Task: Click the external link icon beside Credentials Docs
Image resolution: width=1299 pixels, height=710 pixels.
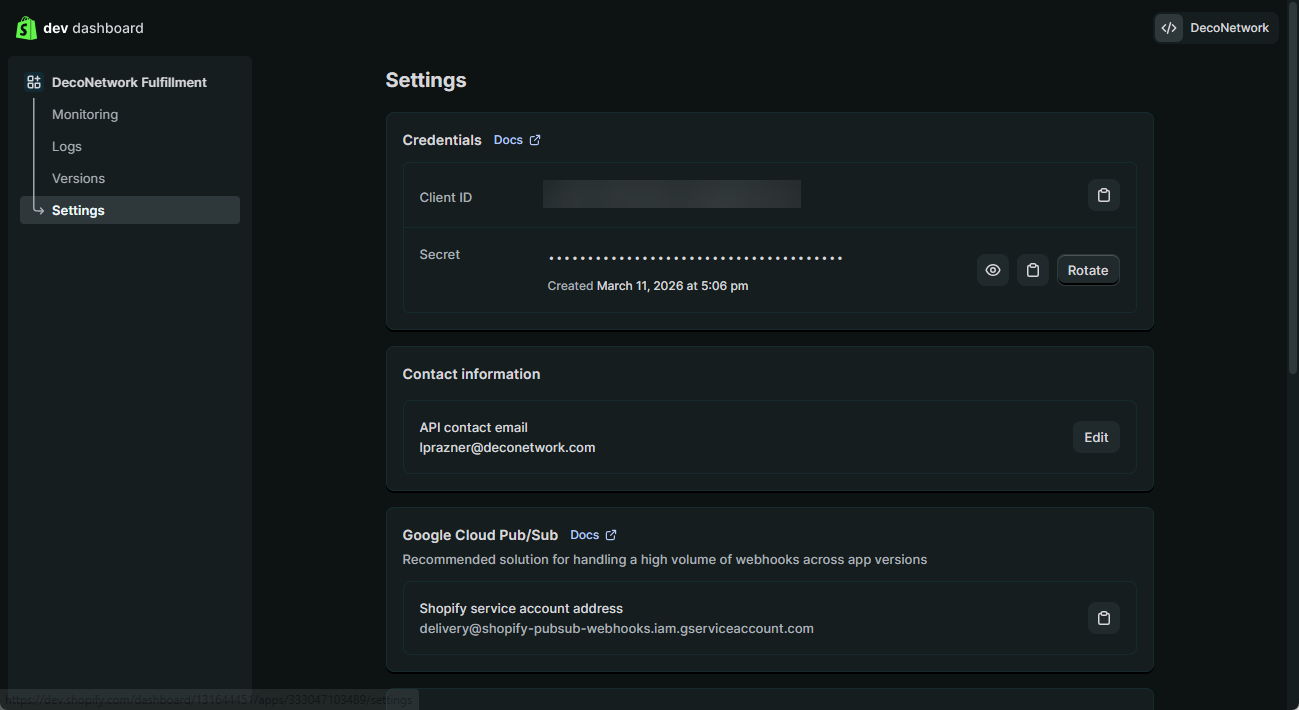Action: pos(535,140)
